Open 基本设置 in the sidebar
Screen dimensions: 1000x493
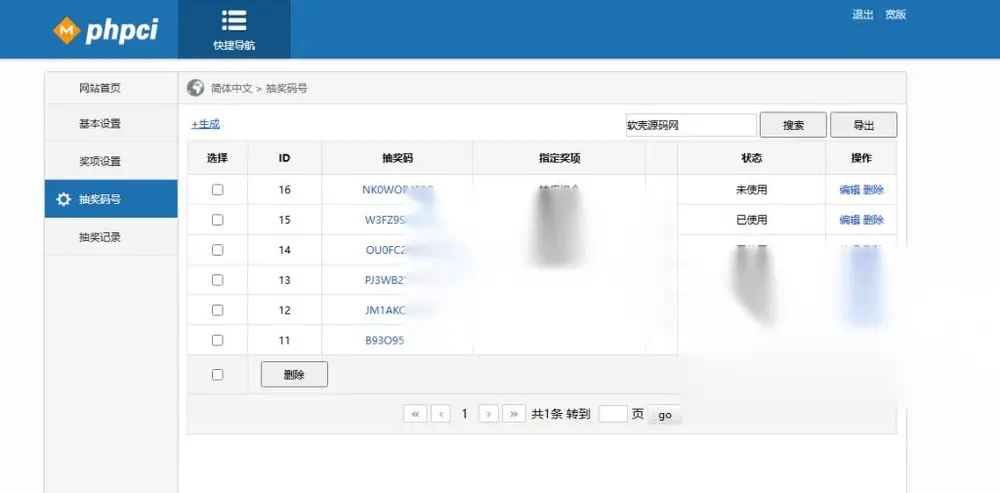[111, 123]
